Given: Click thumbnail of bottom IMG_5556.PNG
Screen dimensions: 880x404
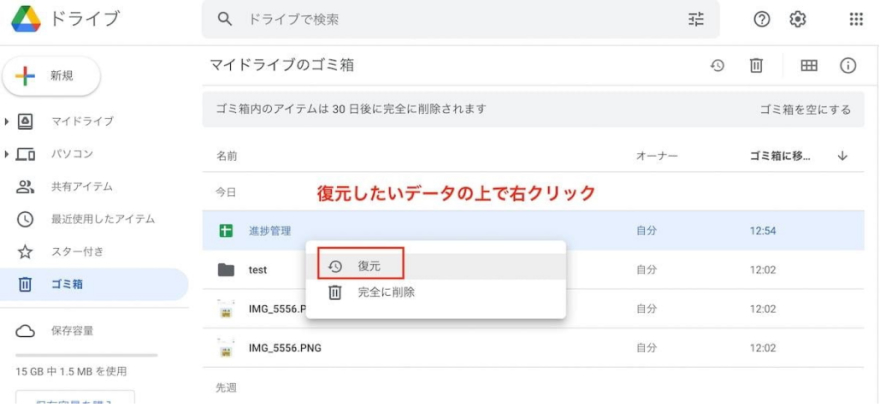Looking at the screenshot, I should pos(226,348).
